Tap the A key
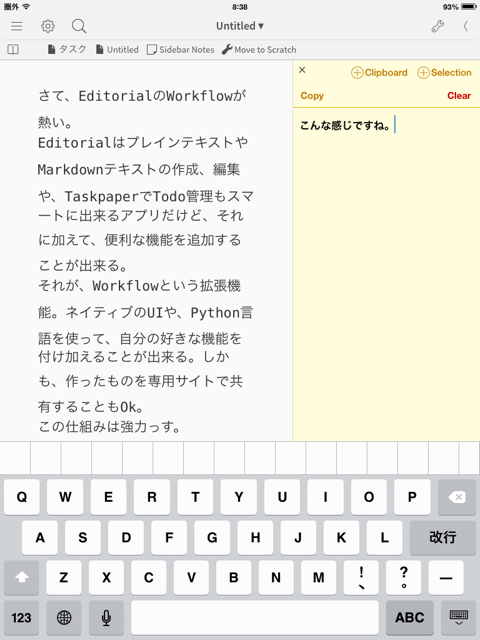 click(40, 537)
